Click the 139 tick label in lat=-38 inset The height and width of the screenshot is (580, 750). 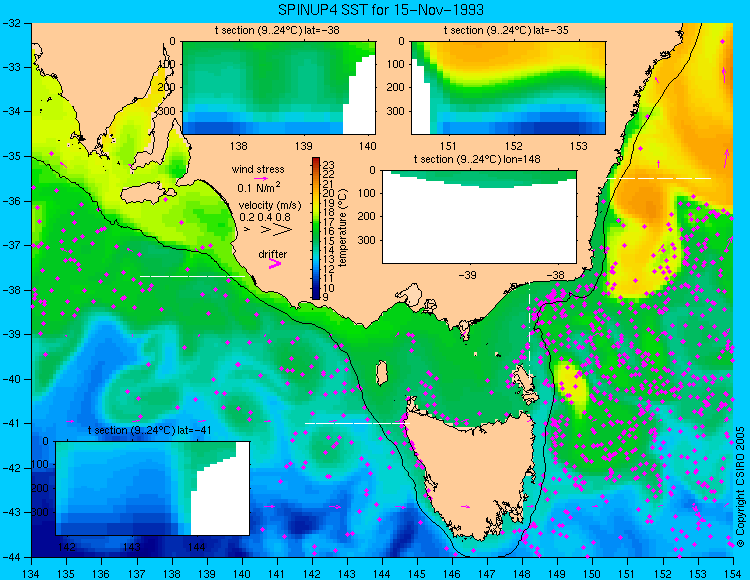303,146
